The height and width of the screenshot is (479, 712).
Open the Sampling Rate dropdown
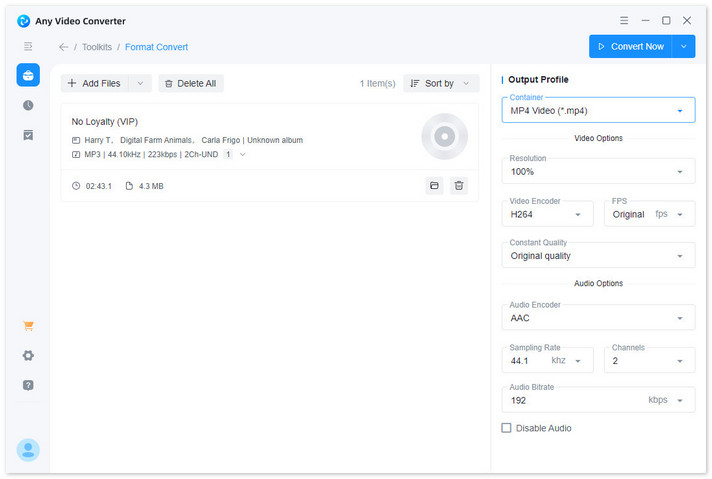click(547, 360)
